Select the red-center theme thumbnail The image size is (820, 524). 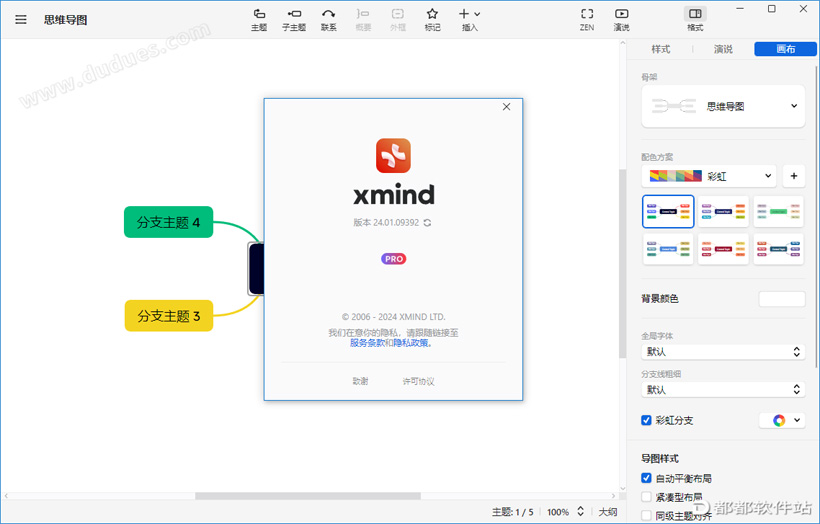point(723,249)
